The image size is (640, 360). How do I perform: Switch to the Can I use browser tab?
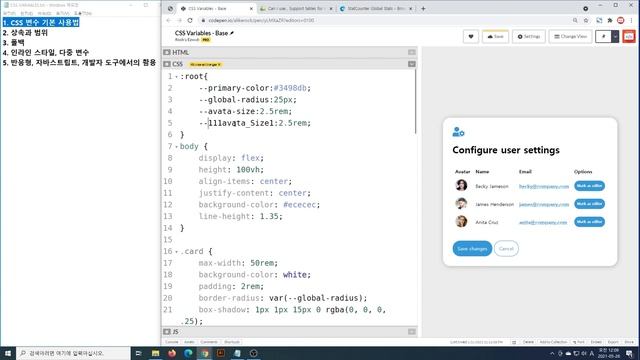pos(296,9)
